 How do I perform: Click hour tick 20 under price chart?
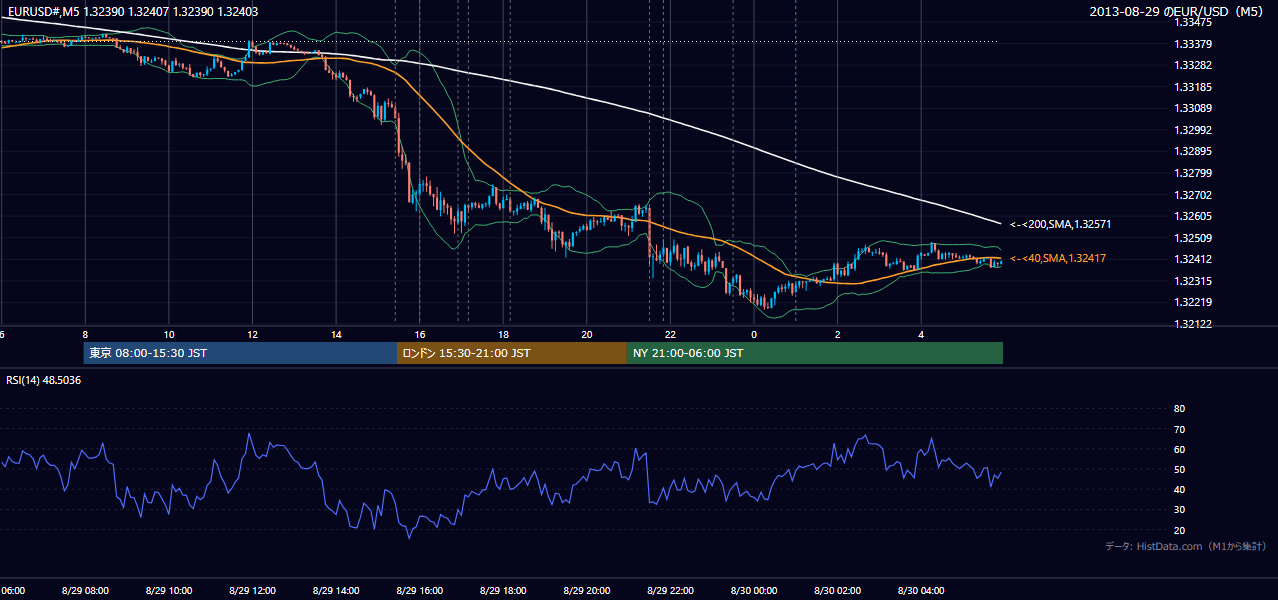click(587, 334)
